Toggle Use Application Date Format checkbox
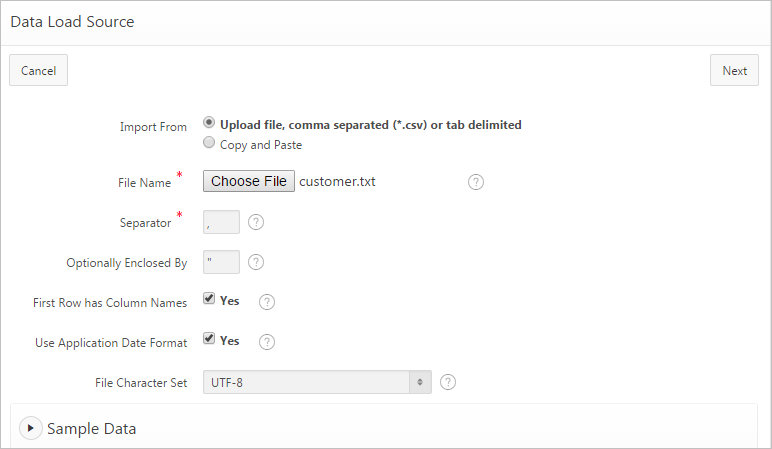The width and height of the screenshot is (772, 449). 209,339
